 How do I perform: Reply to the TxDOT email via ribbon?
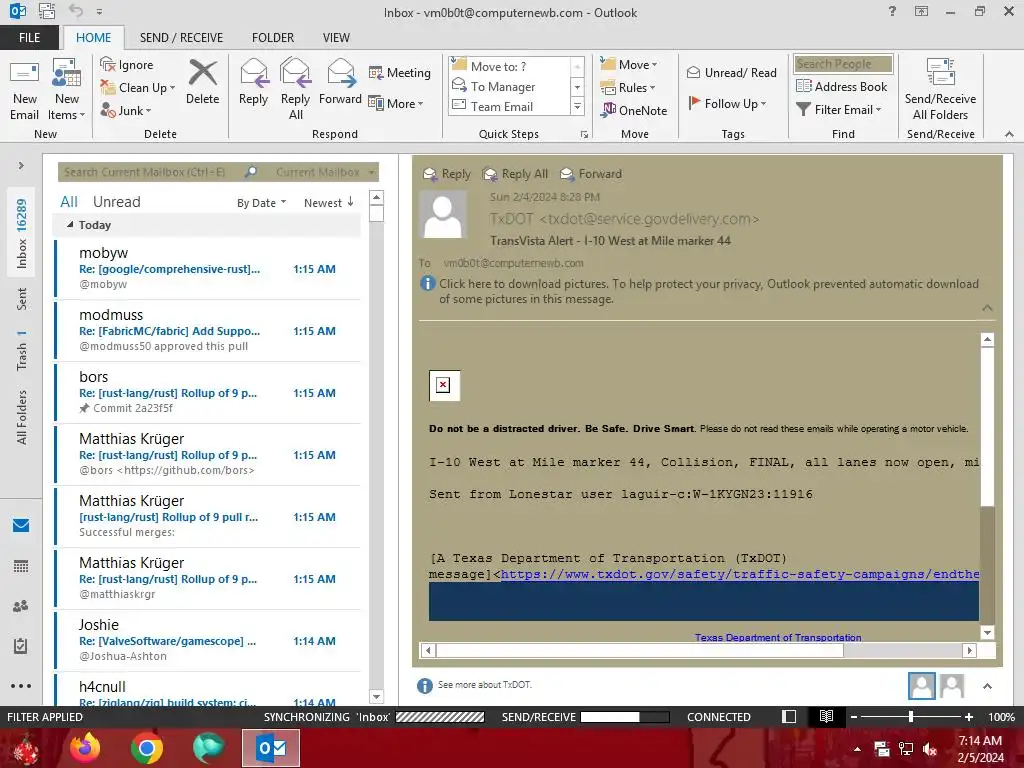click(253, 82)
